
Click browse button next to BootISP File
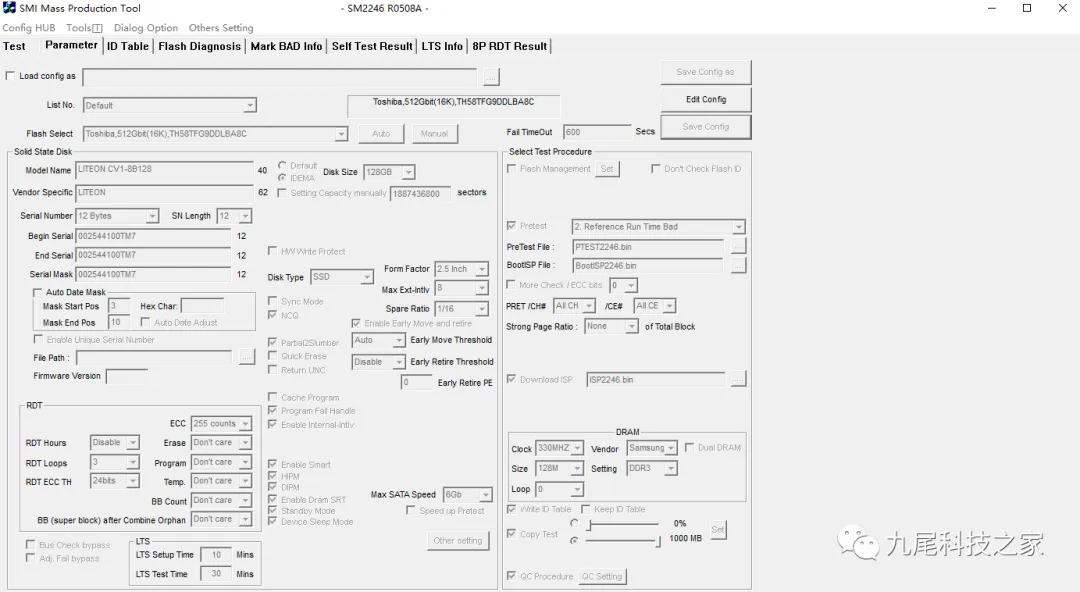point(738,266)
